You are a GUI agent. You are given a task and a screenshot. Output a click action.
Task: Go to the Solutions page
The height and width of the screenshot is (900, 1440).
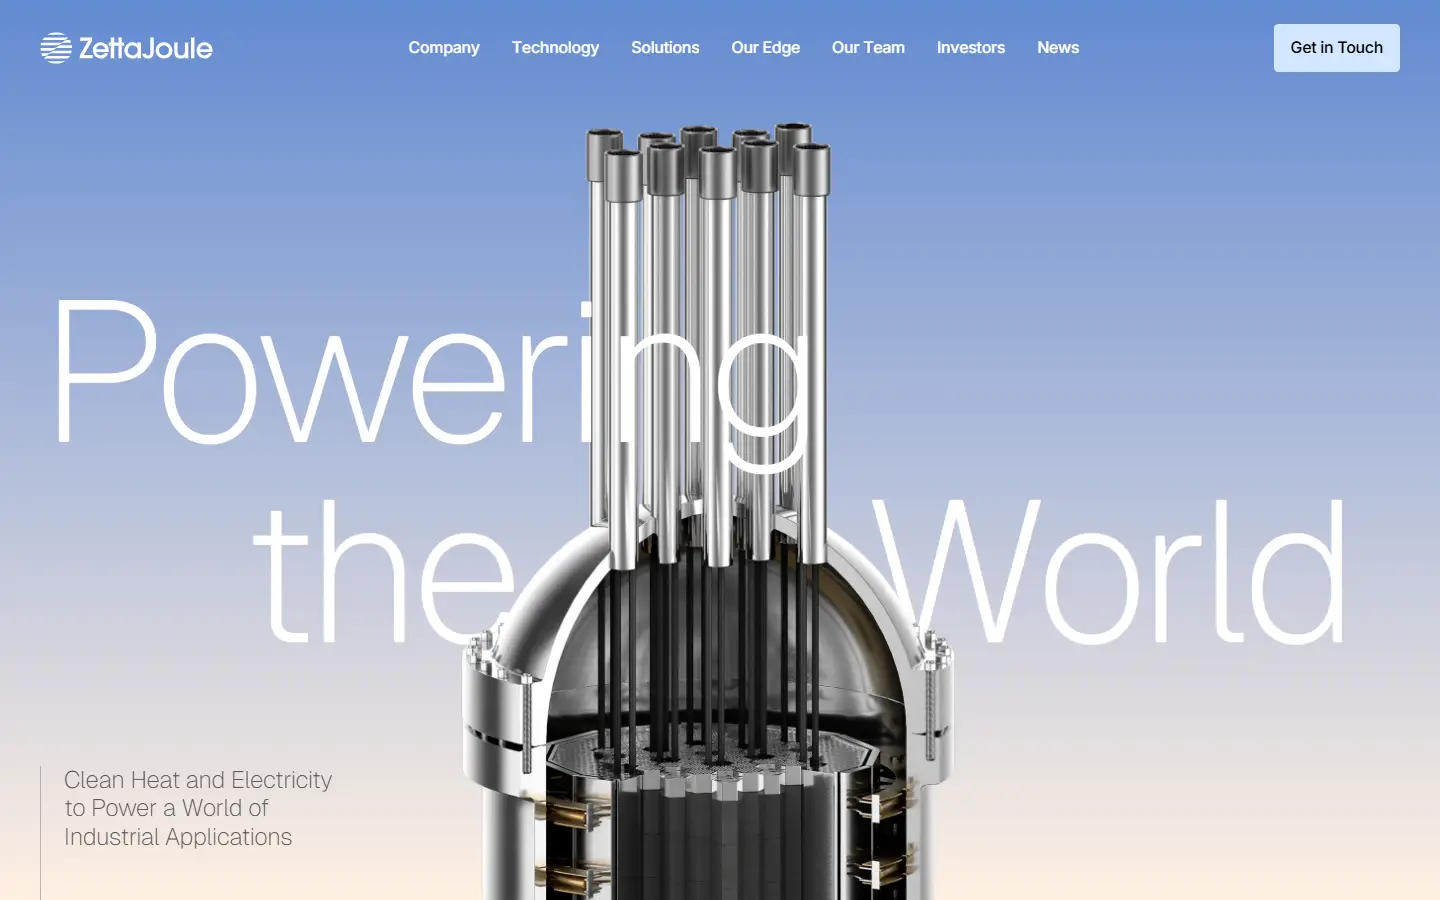665,48
